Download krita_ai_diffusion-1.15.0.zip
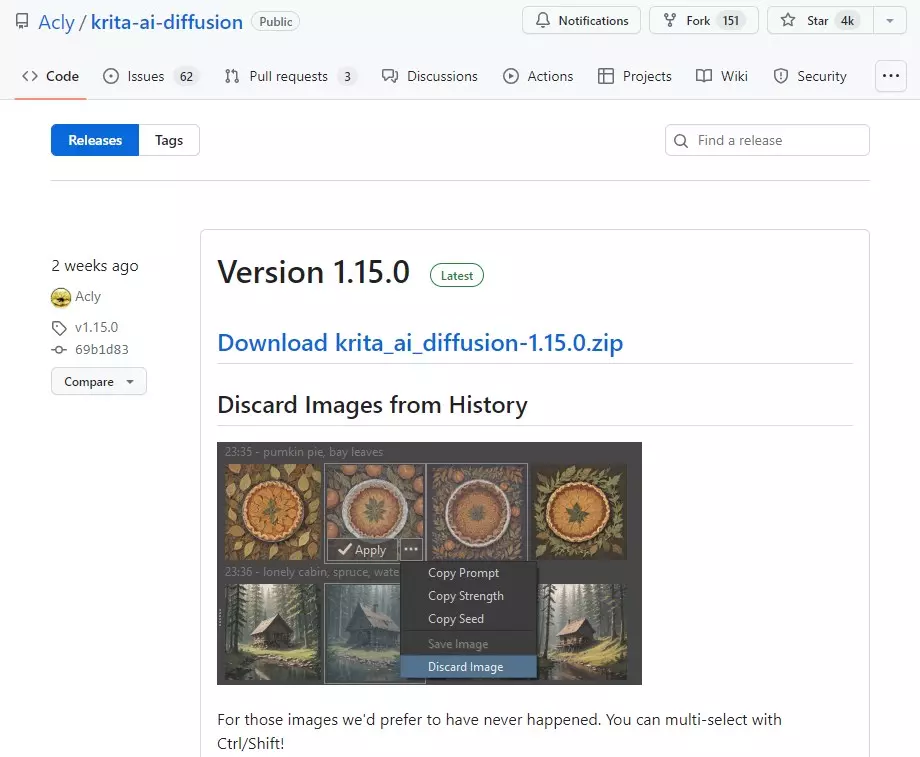 (420, 343)
